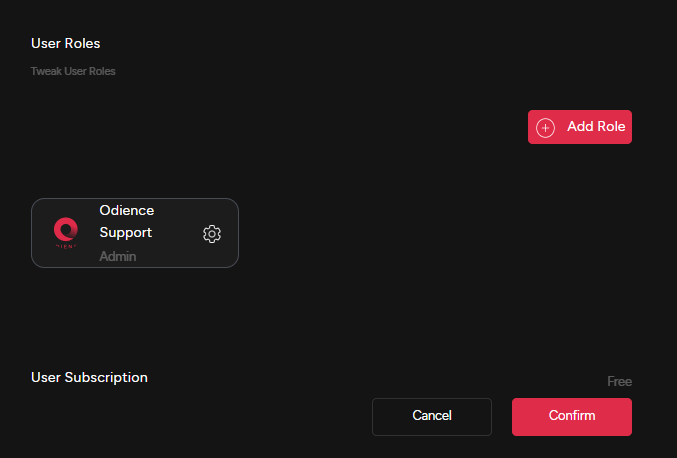Click the User Roles heading
The image size is (677, 458).
tap(66, 43)
